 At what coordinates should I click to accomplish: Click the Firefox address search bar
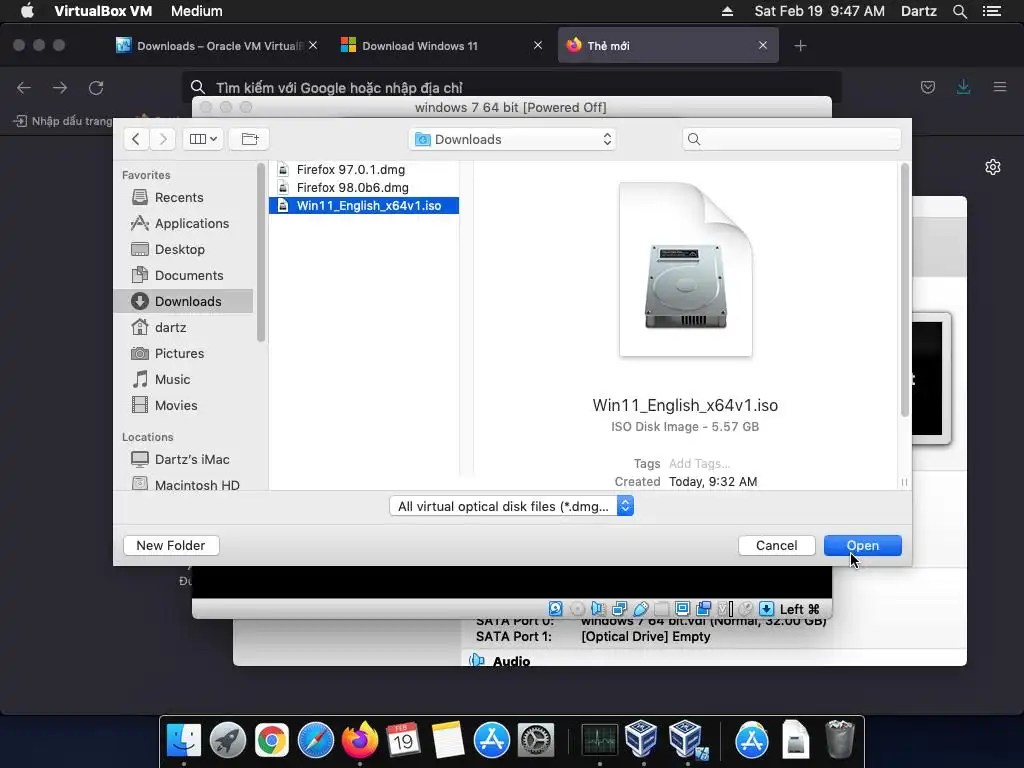(x=511, y=88)
